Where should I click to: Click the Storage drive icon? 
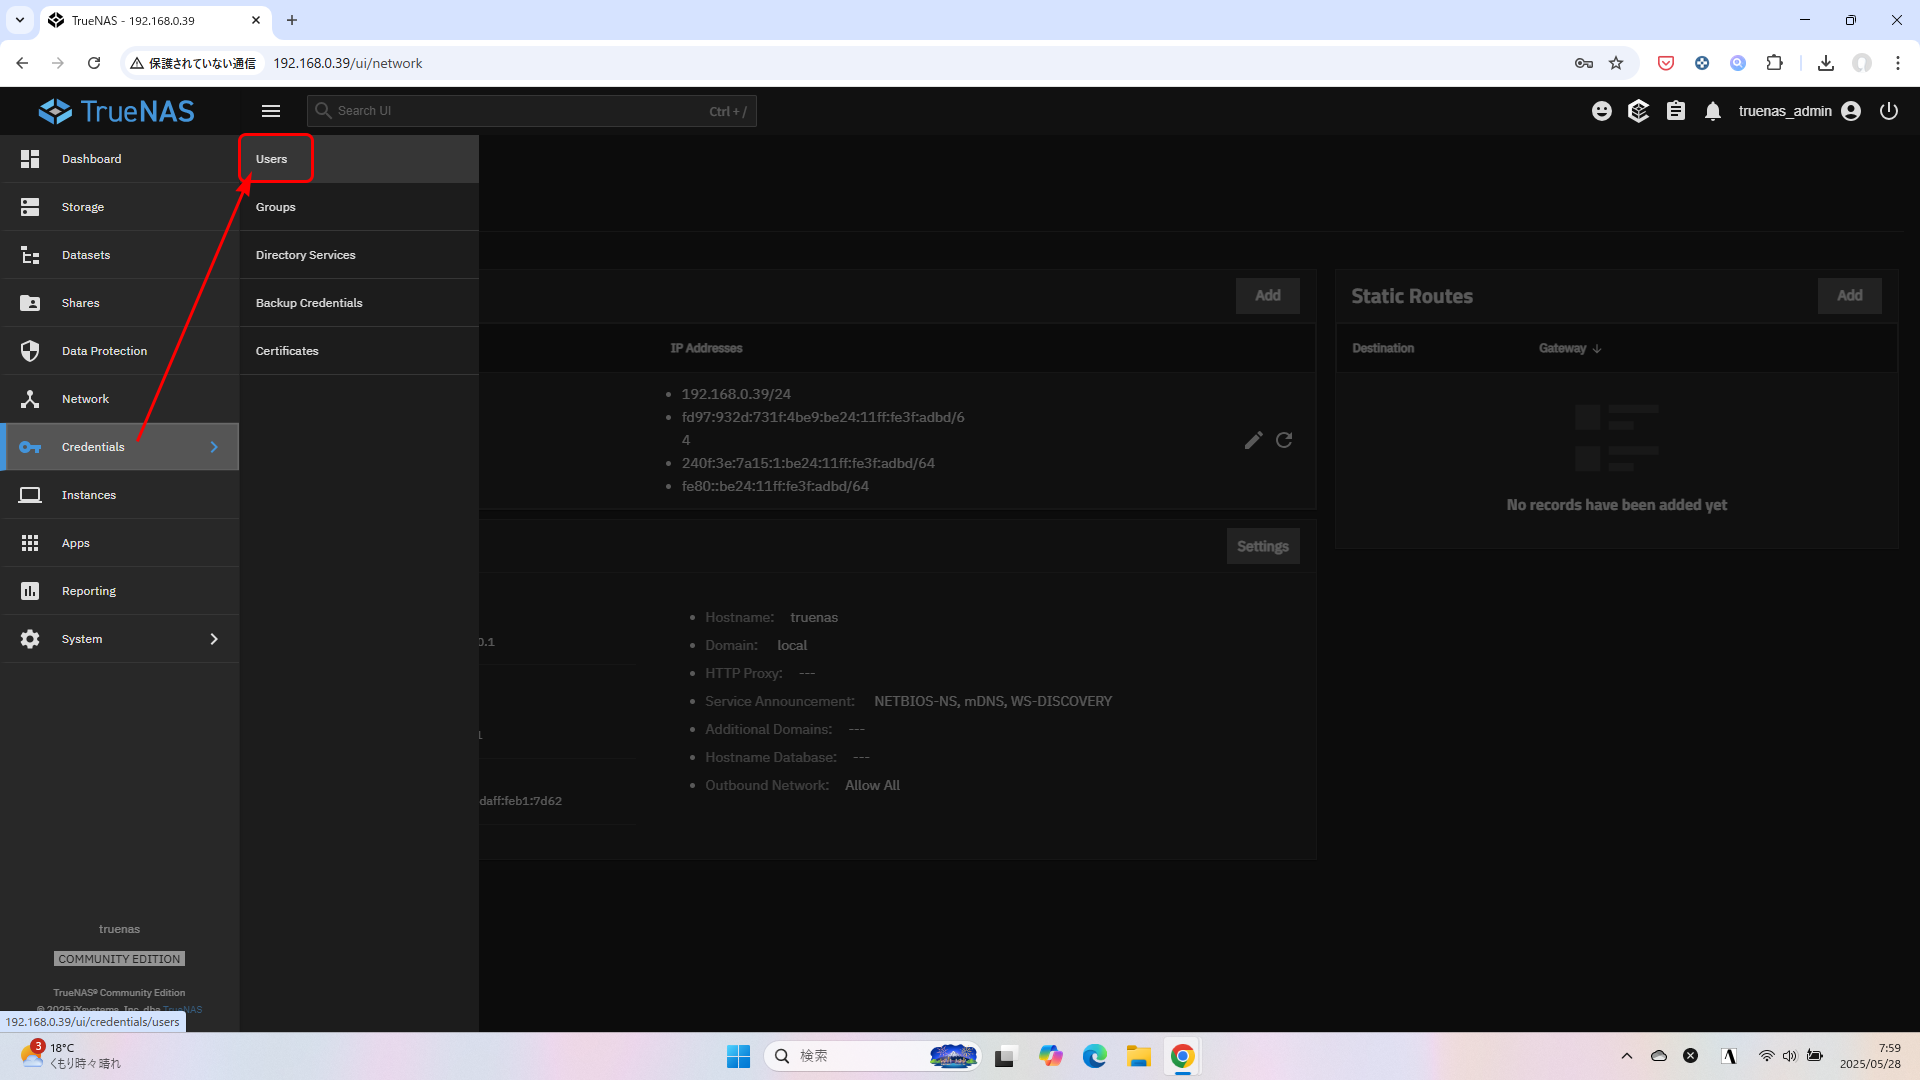click(30, 207)
